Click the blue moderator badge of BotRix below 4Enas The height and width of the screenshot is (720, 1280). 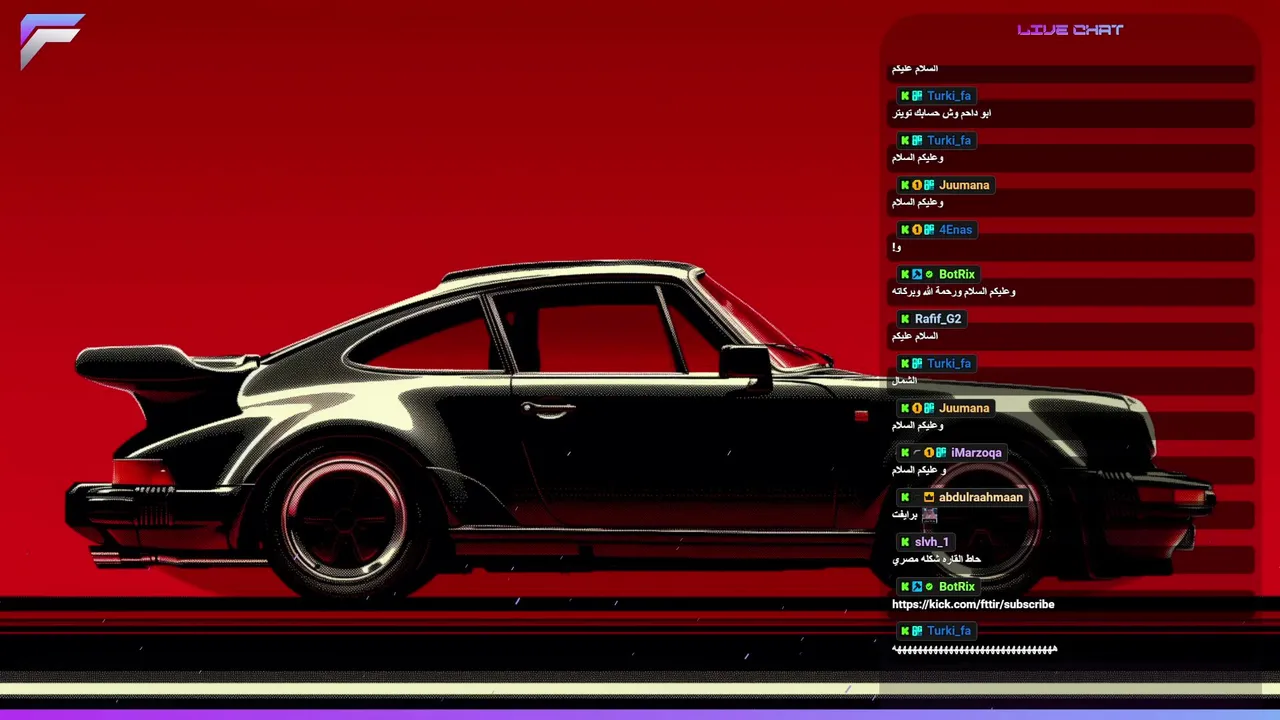click(x=917, y=274)
